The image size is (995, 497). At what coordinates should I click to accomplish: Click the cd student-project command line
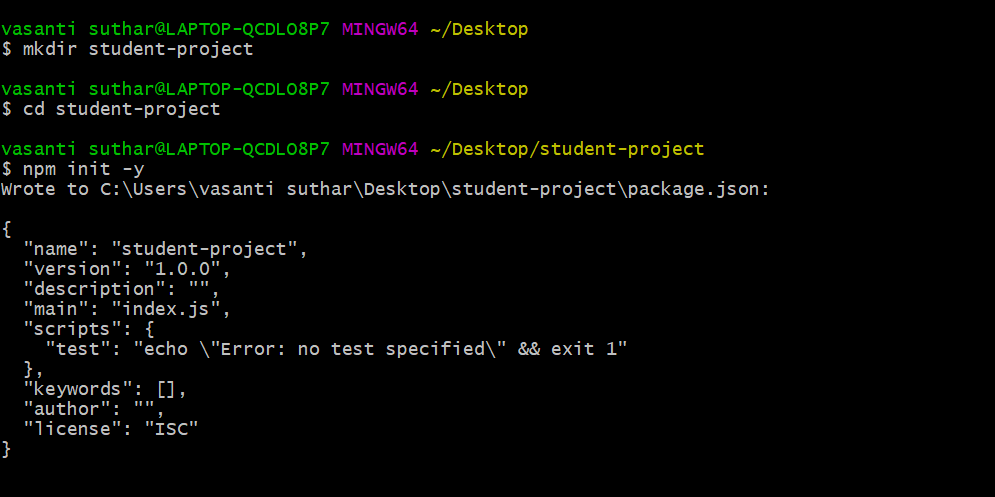click(x=121, y=109)
